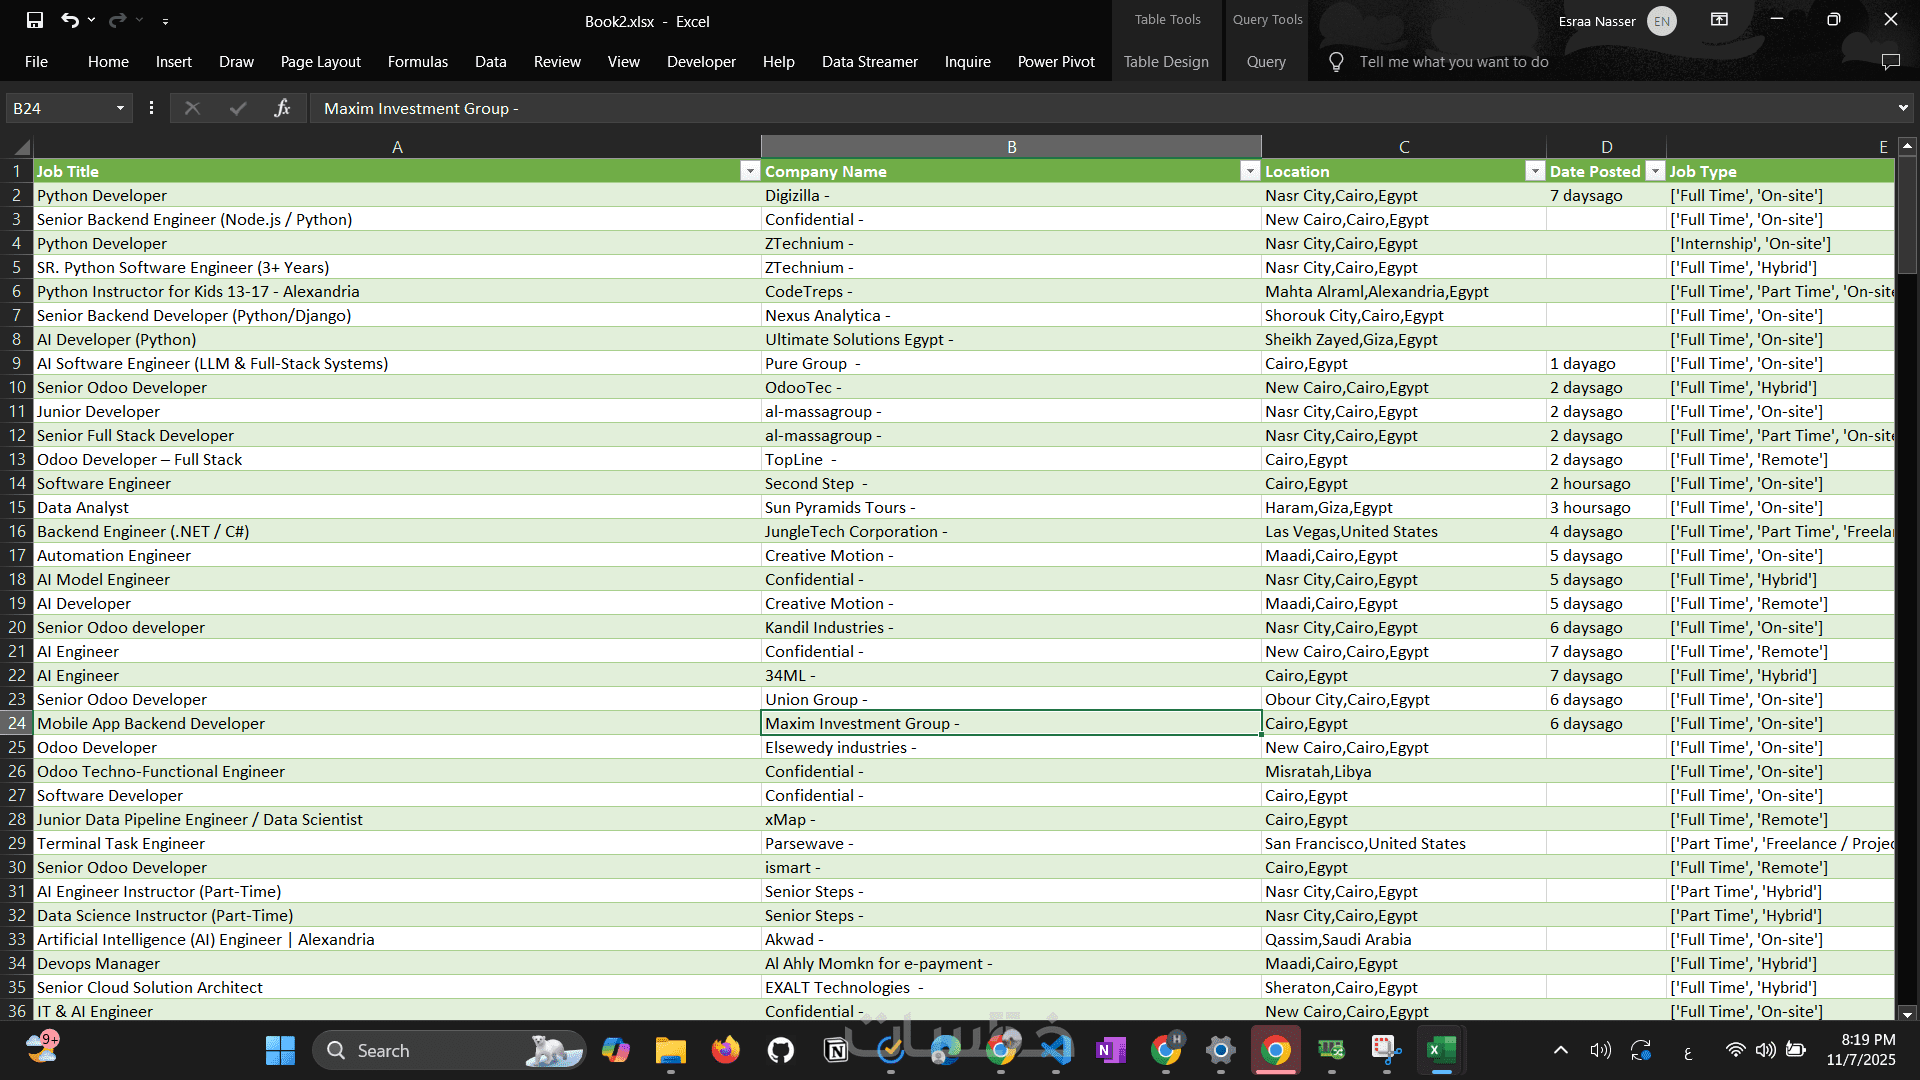Open the Comments speech bubble icon
Screen dimensions: 1920x1080
pos(1890,62)
